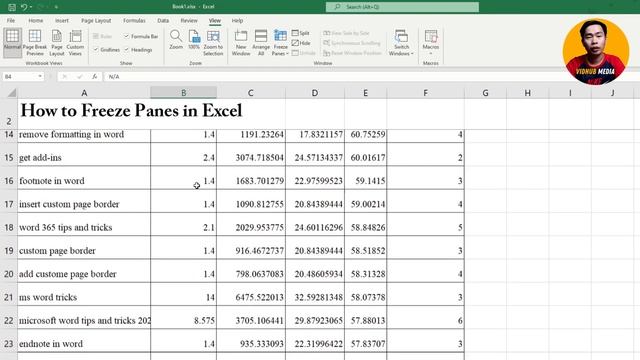Image resolution: width=640 pixels, height=360 pixels.
Task: Open Custom Views dialog
Action: pos(75,42)
